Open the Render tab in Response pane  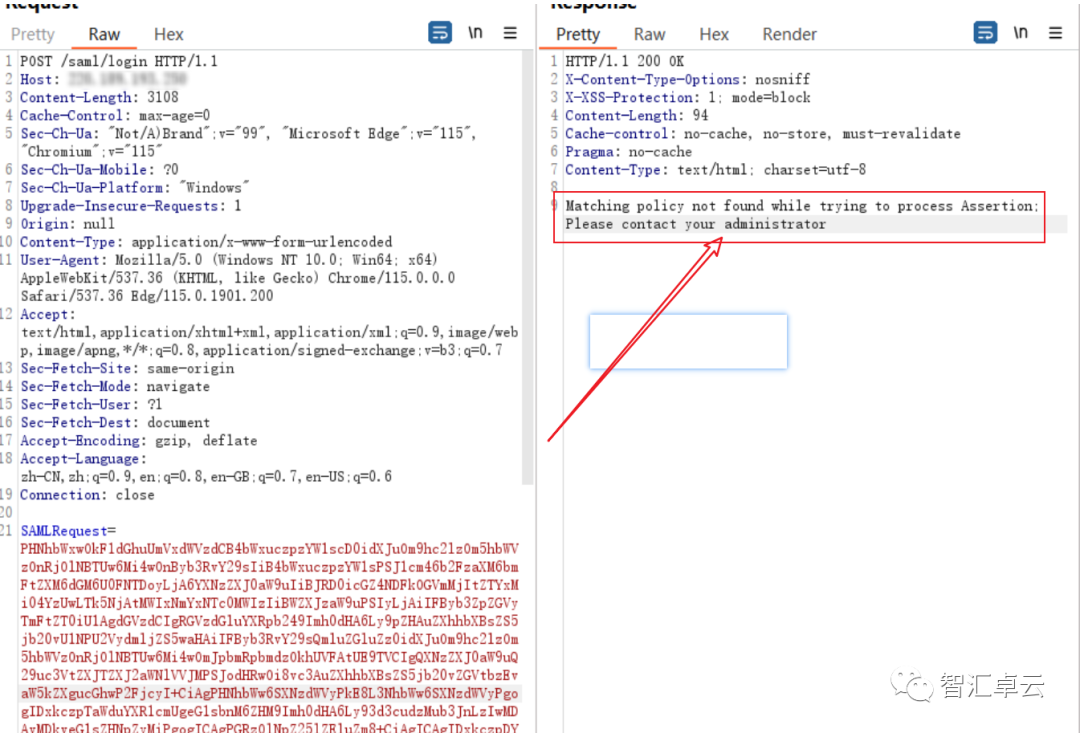point(789,34)
